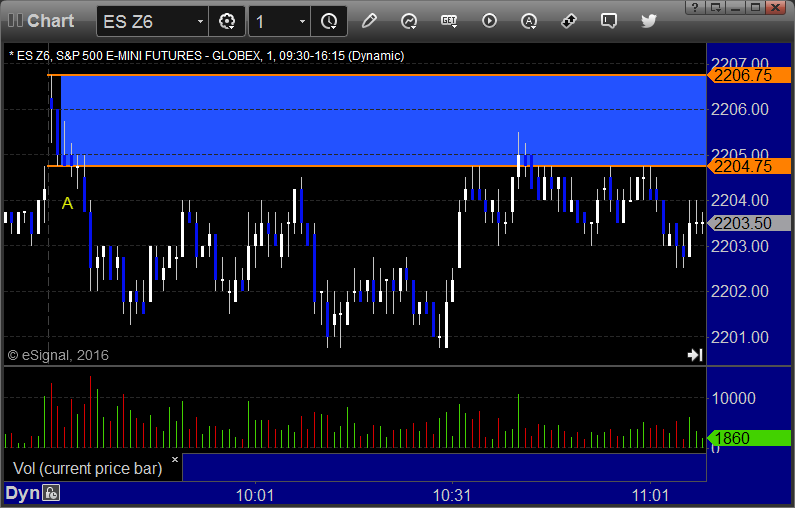
Task: Click the 2202.00 price axis label
Action: [x=740, y=291]
